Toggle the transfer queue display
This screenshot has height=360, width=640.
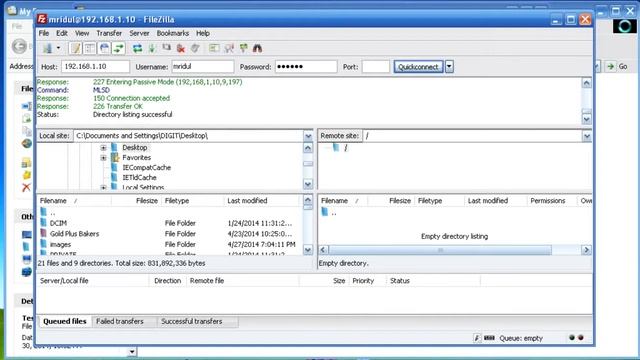[x=118, y=48]
